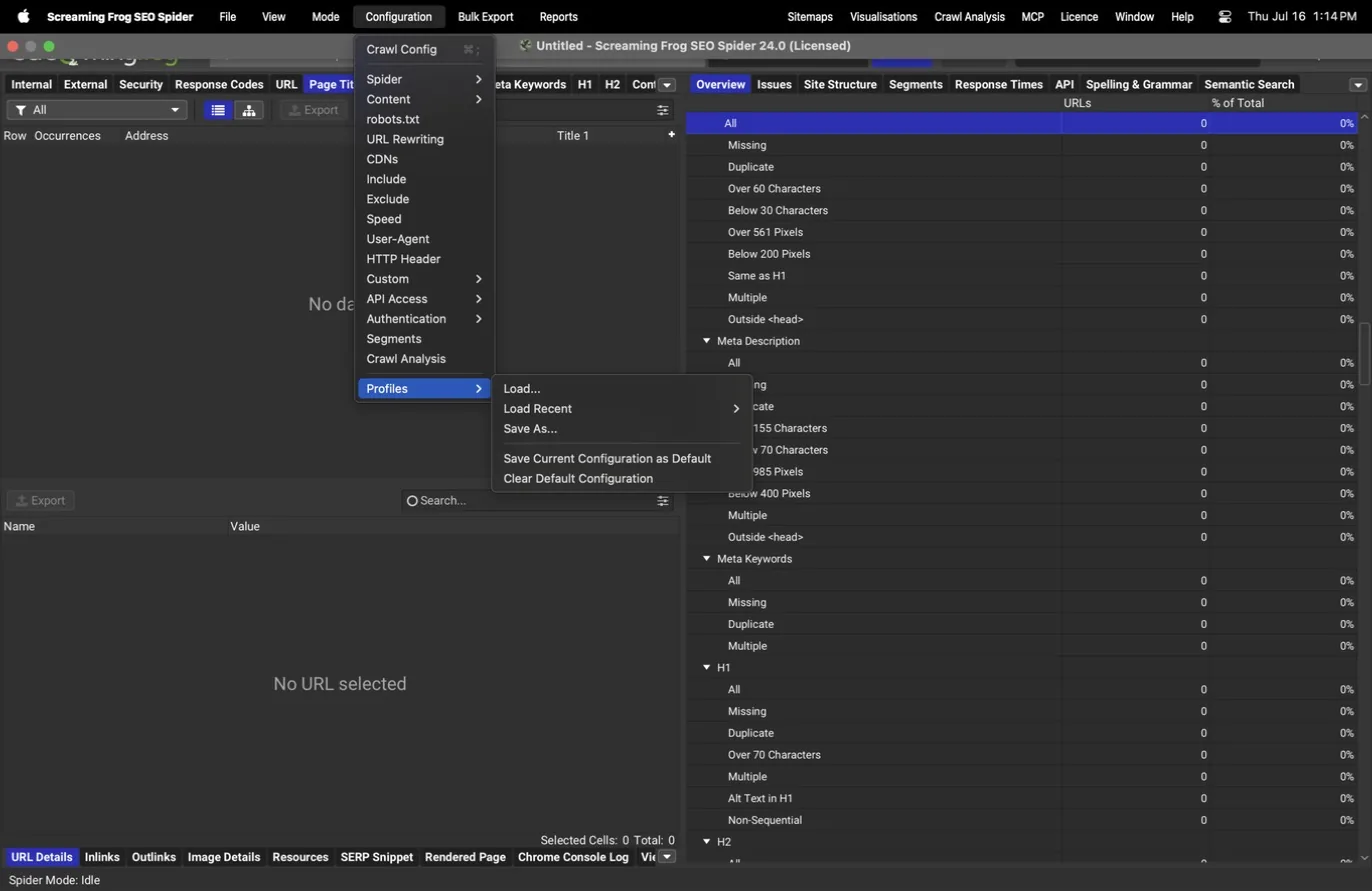This screenshot has width=1372, height=891.
Task: Select the Non-Sequential row
Action: tap(1021, 821)
